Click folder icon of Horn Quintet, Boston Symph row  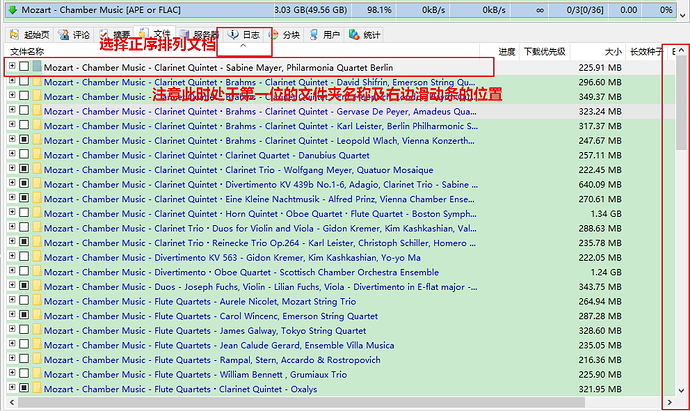pos(37,213)
